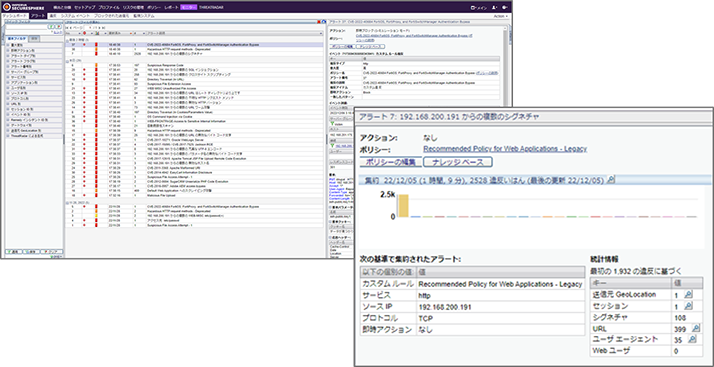Click magnifier icon beside URL value 399
Viewport: 714px width, 367px height.
click(x=695, y=328)
